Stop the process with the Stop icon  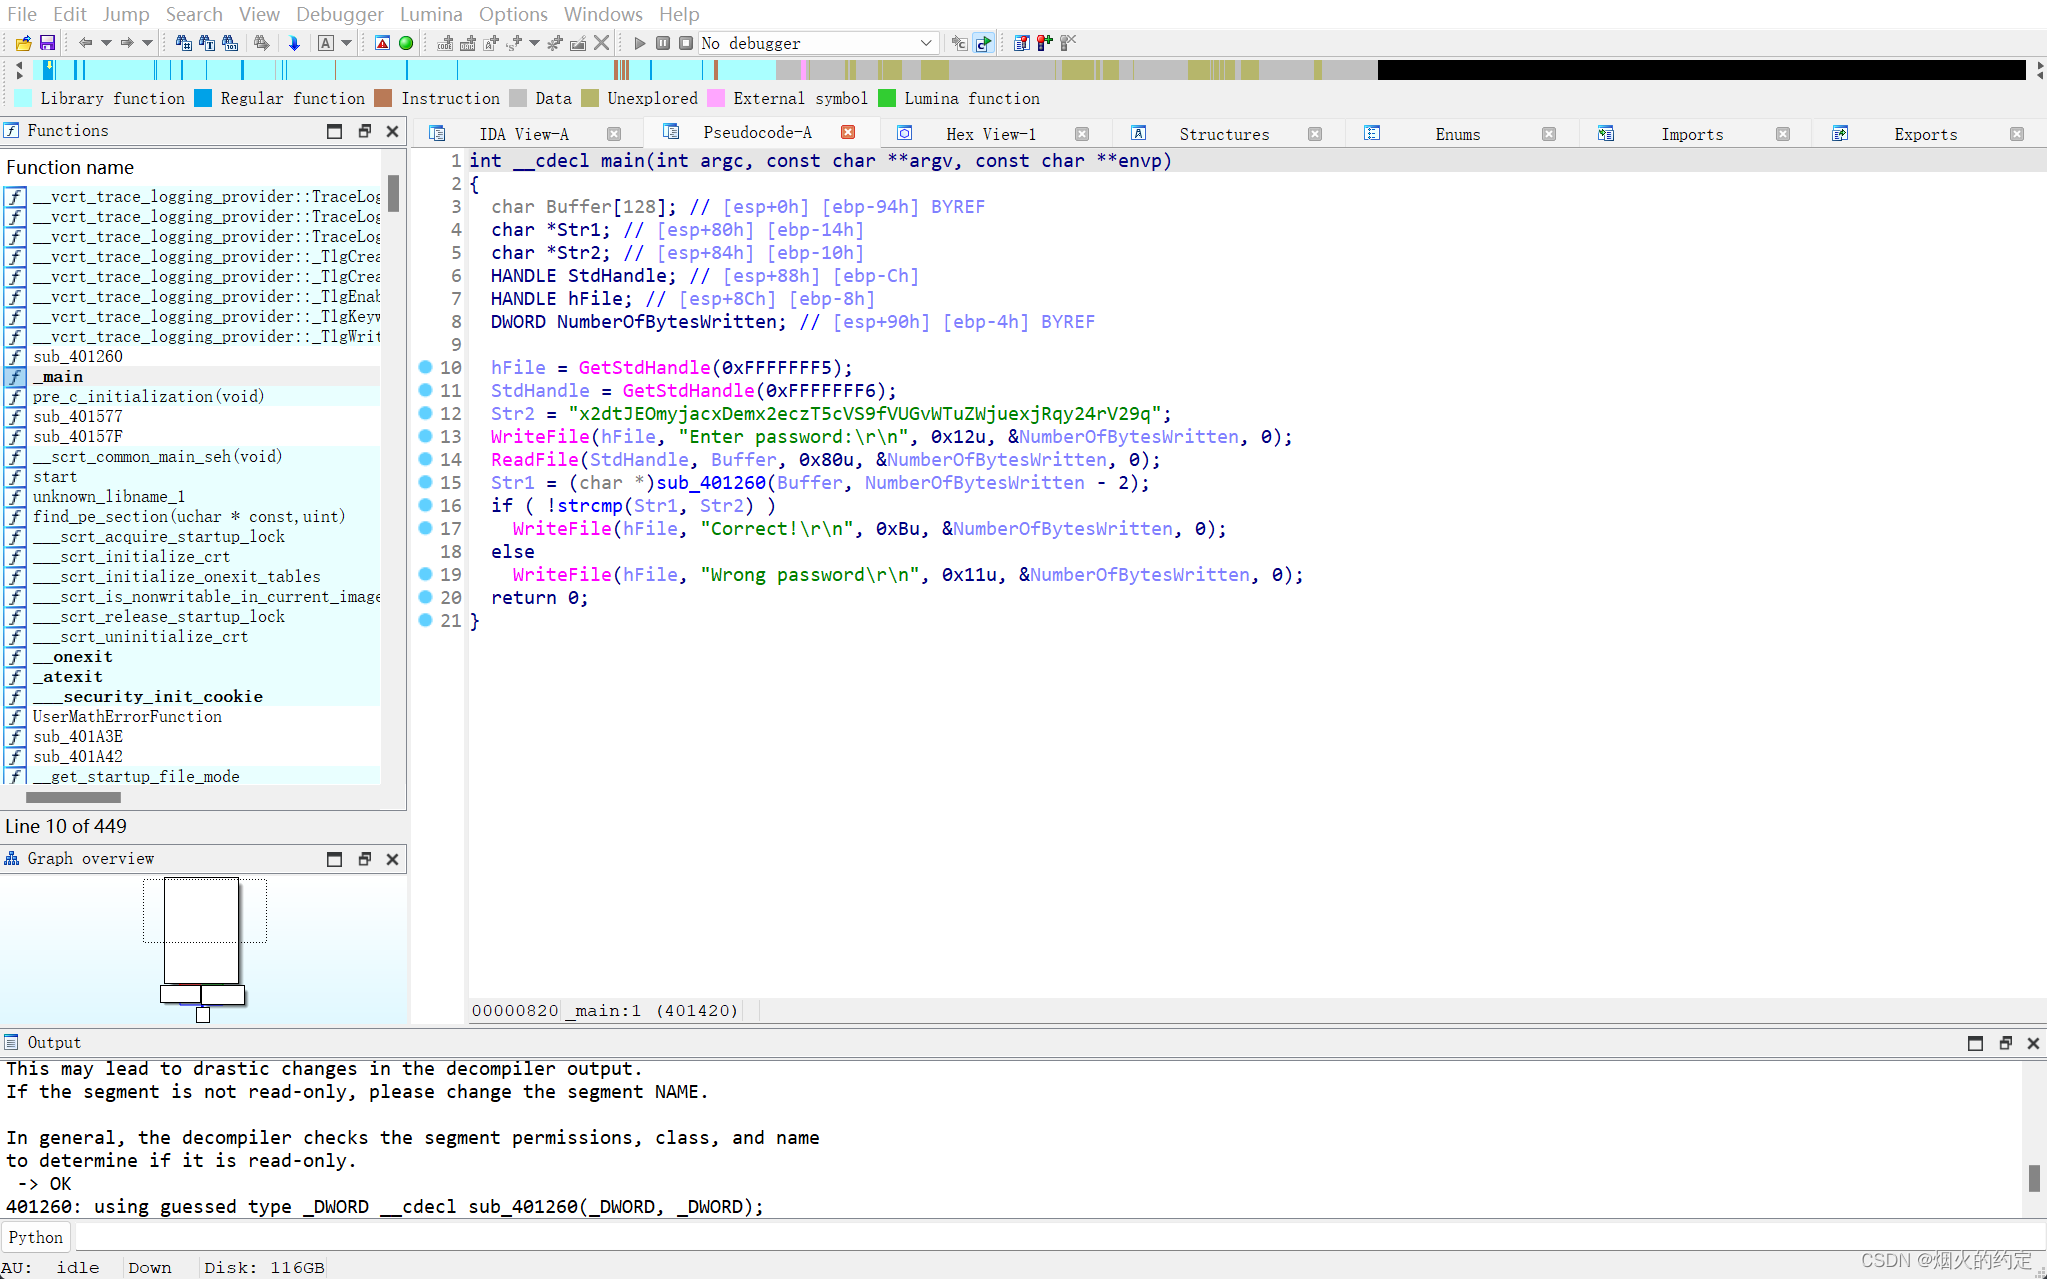click(686, 43)
